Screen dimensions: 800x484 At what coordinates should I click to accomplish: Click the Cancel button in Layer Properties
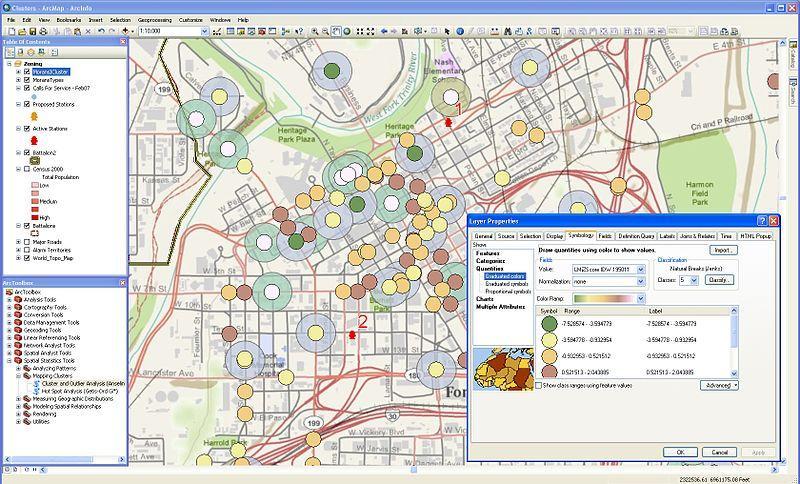719,452
